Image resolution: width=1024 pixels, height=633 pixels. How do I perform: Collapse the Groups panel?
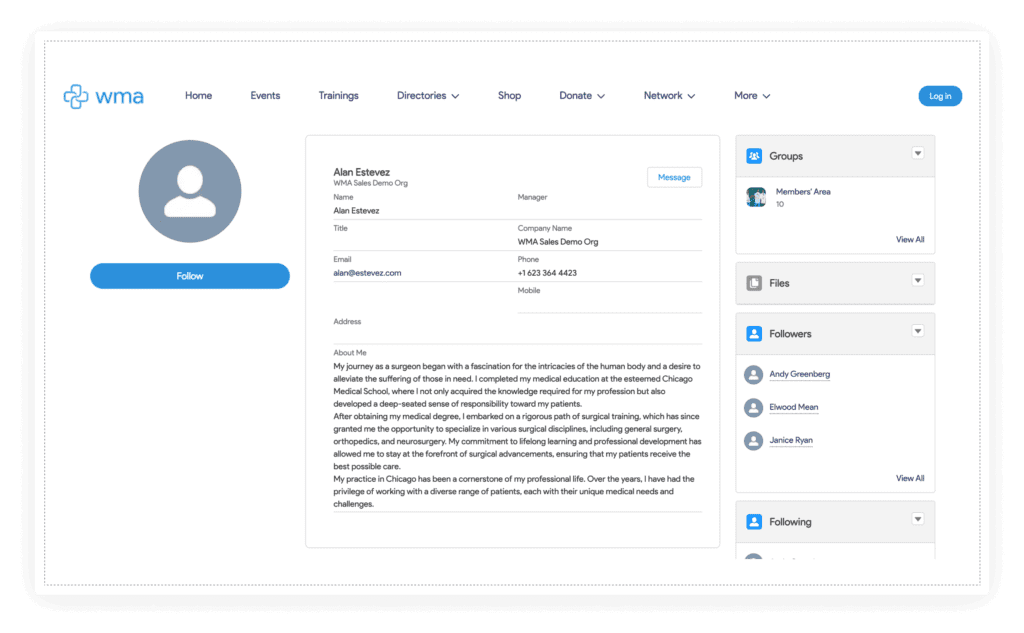click(918, 153)
